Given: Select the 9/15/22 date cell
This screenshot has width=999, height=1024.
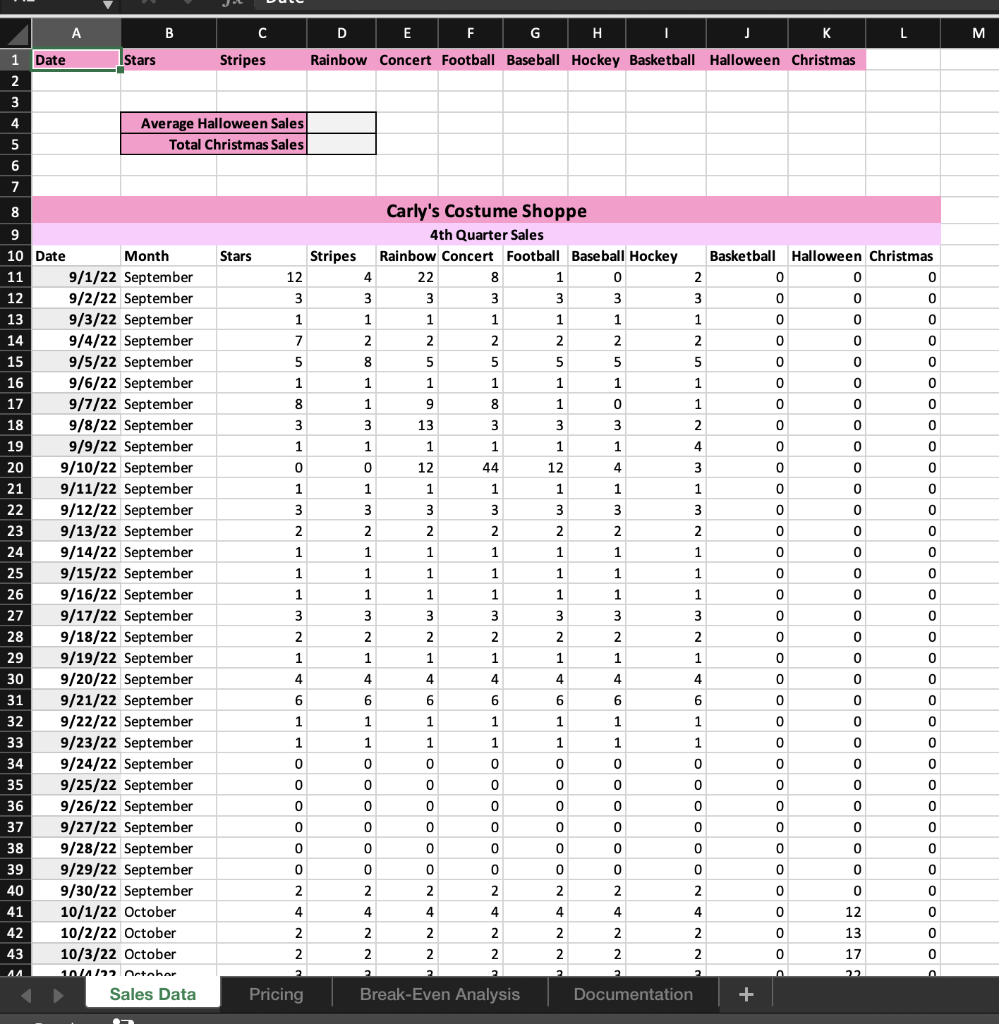Looking at the screenshot, I should pyautogui.click(x=76, y=573).
